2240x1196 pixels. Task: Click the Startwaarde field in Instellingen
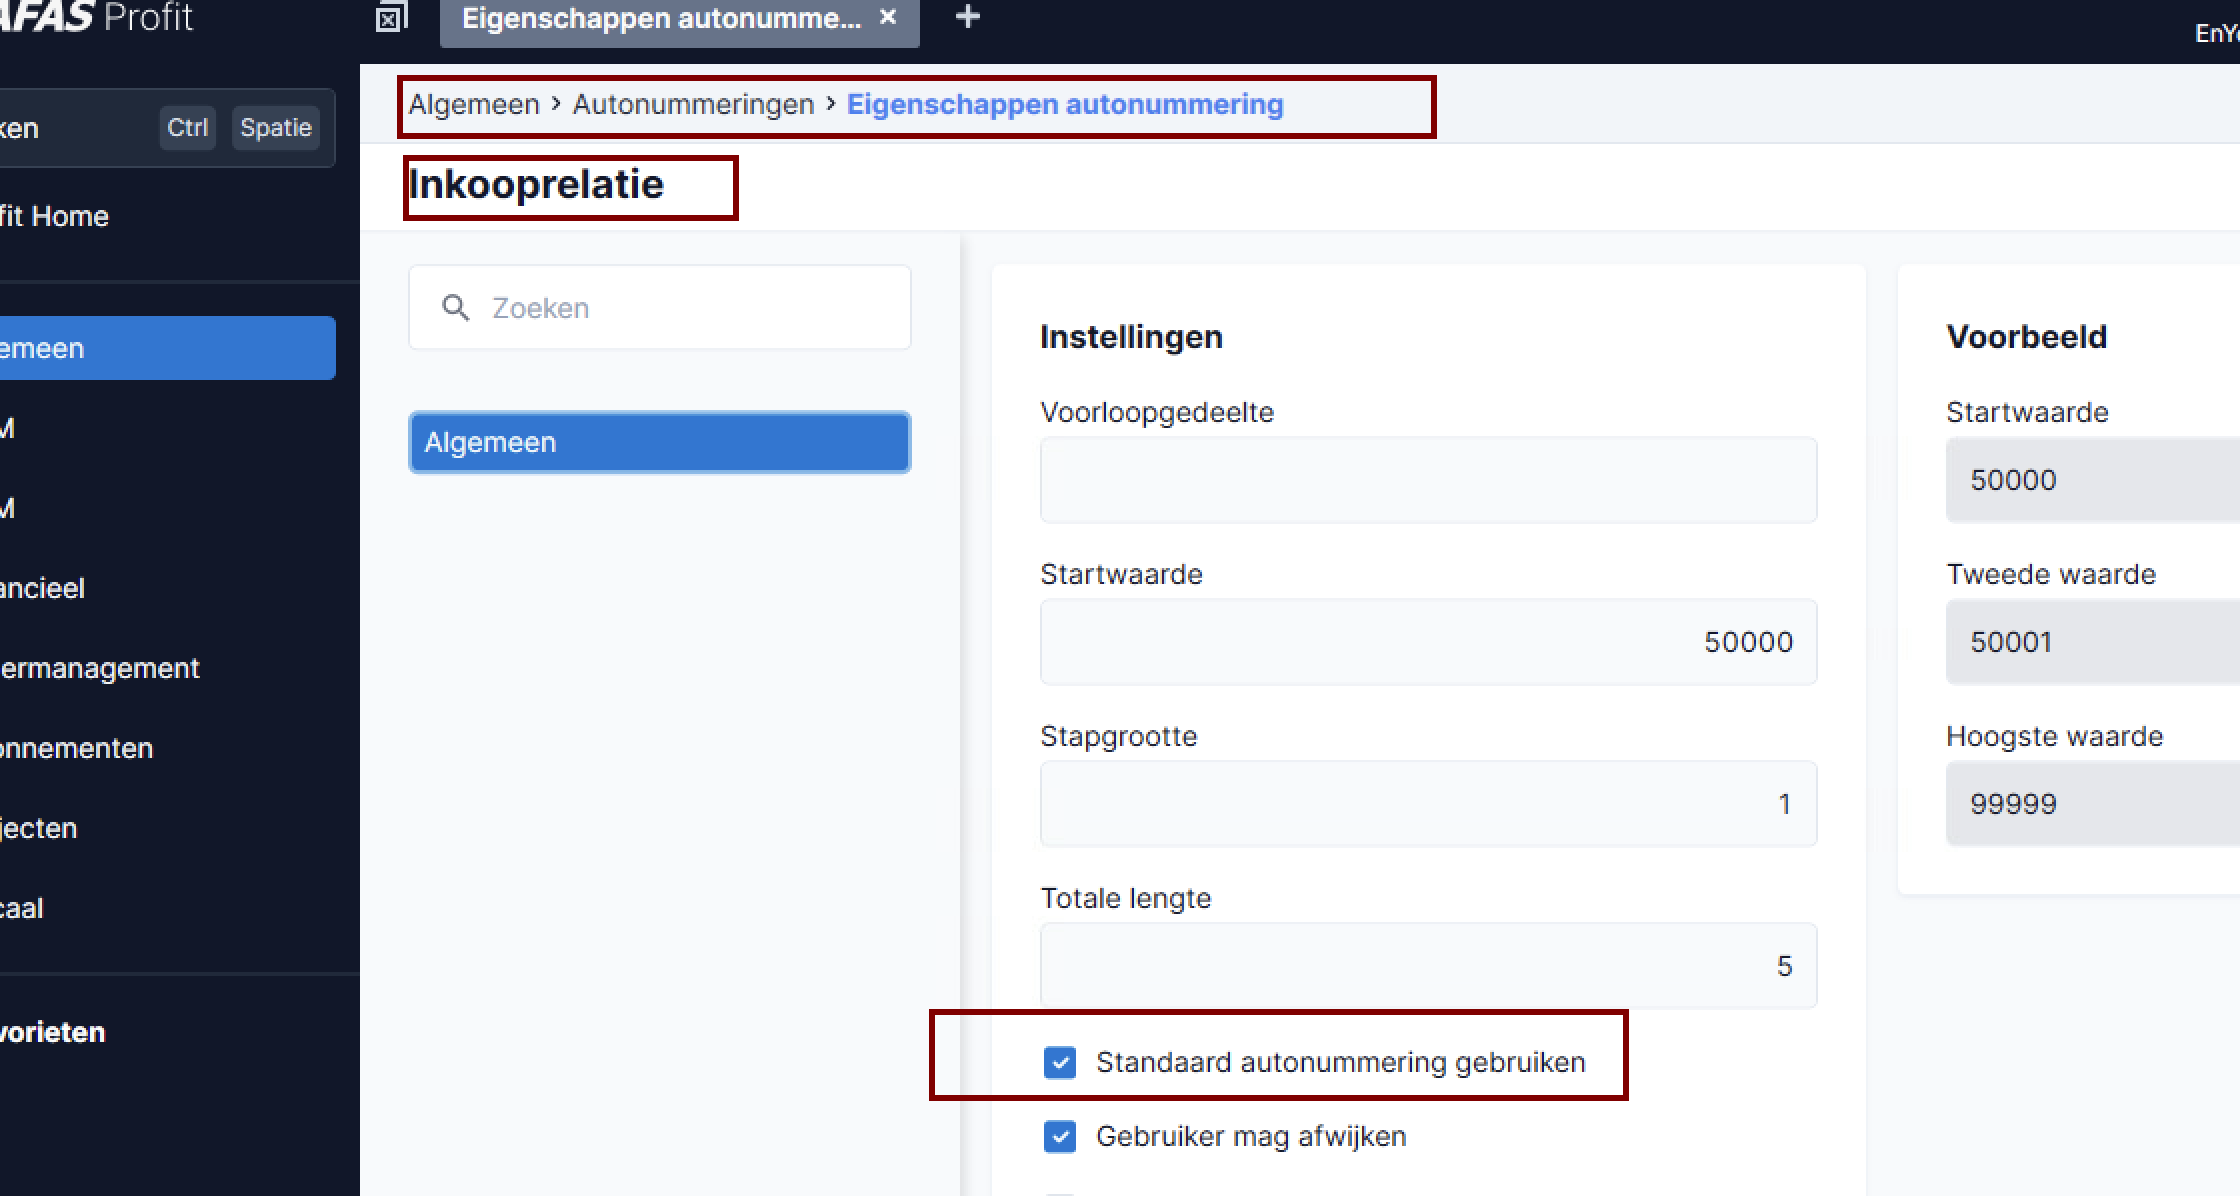[1428, 642]
